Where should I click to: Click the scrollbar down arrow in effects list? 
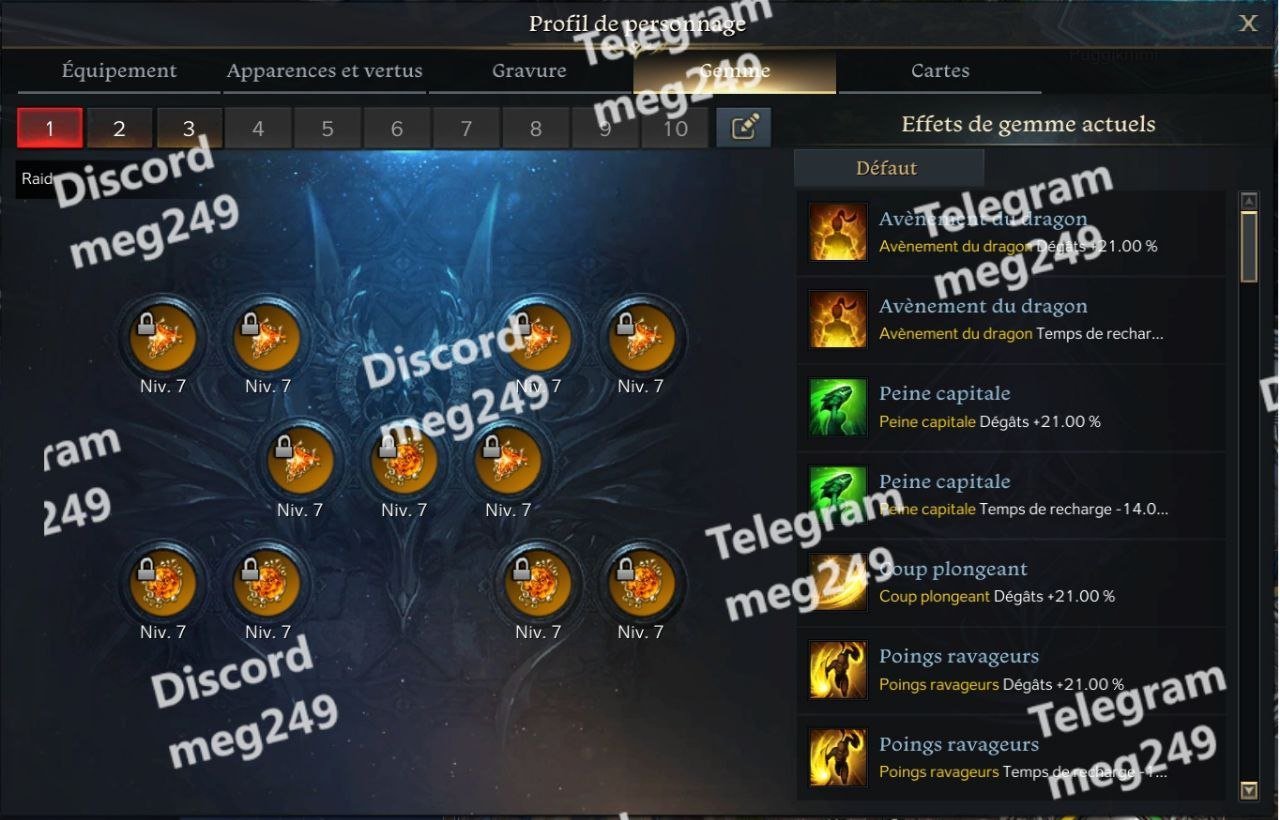1249,790
